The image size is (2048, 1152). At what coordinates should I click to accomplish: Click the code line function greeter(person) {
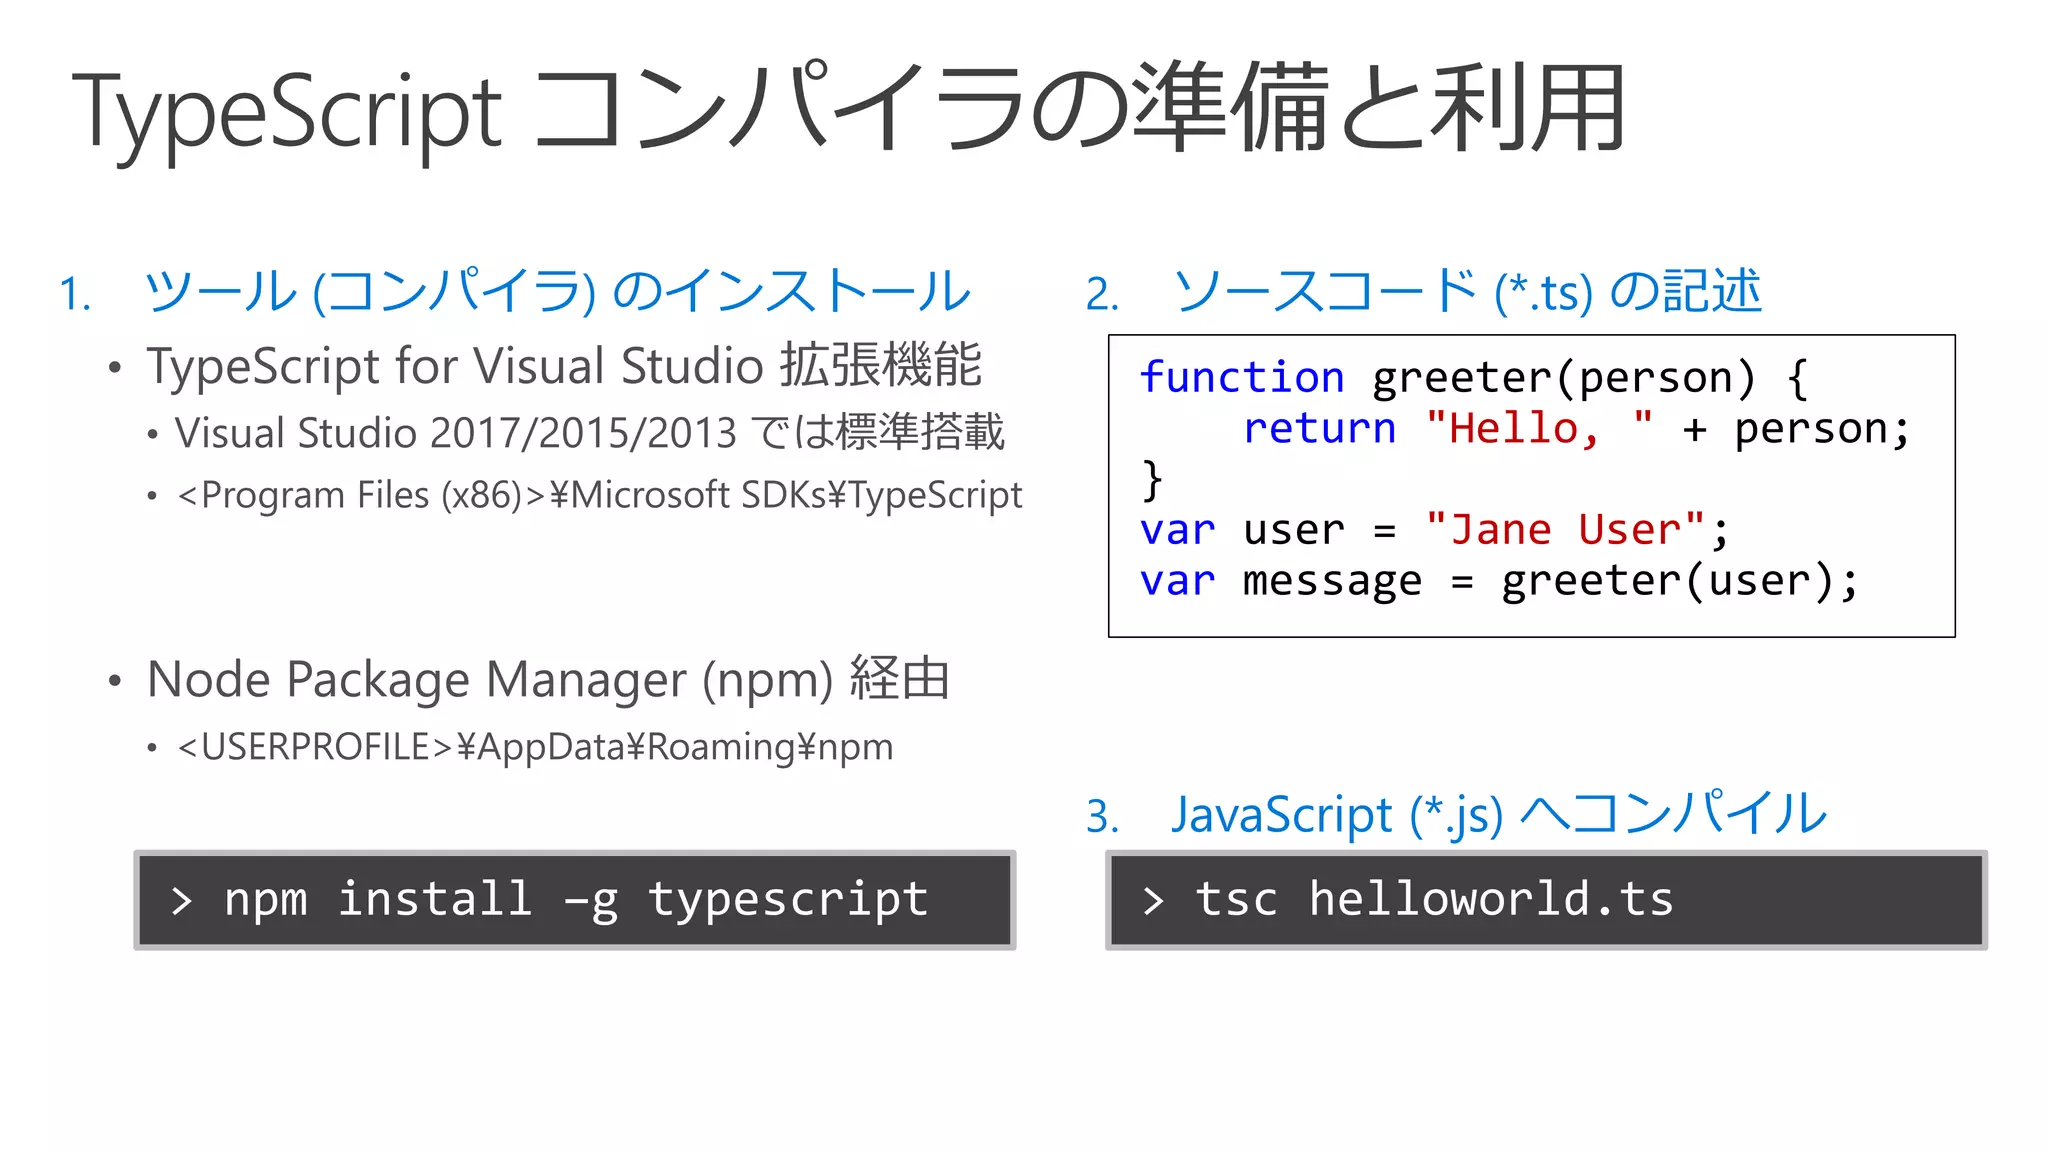(1474, 378)
